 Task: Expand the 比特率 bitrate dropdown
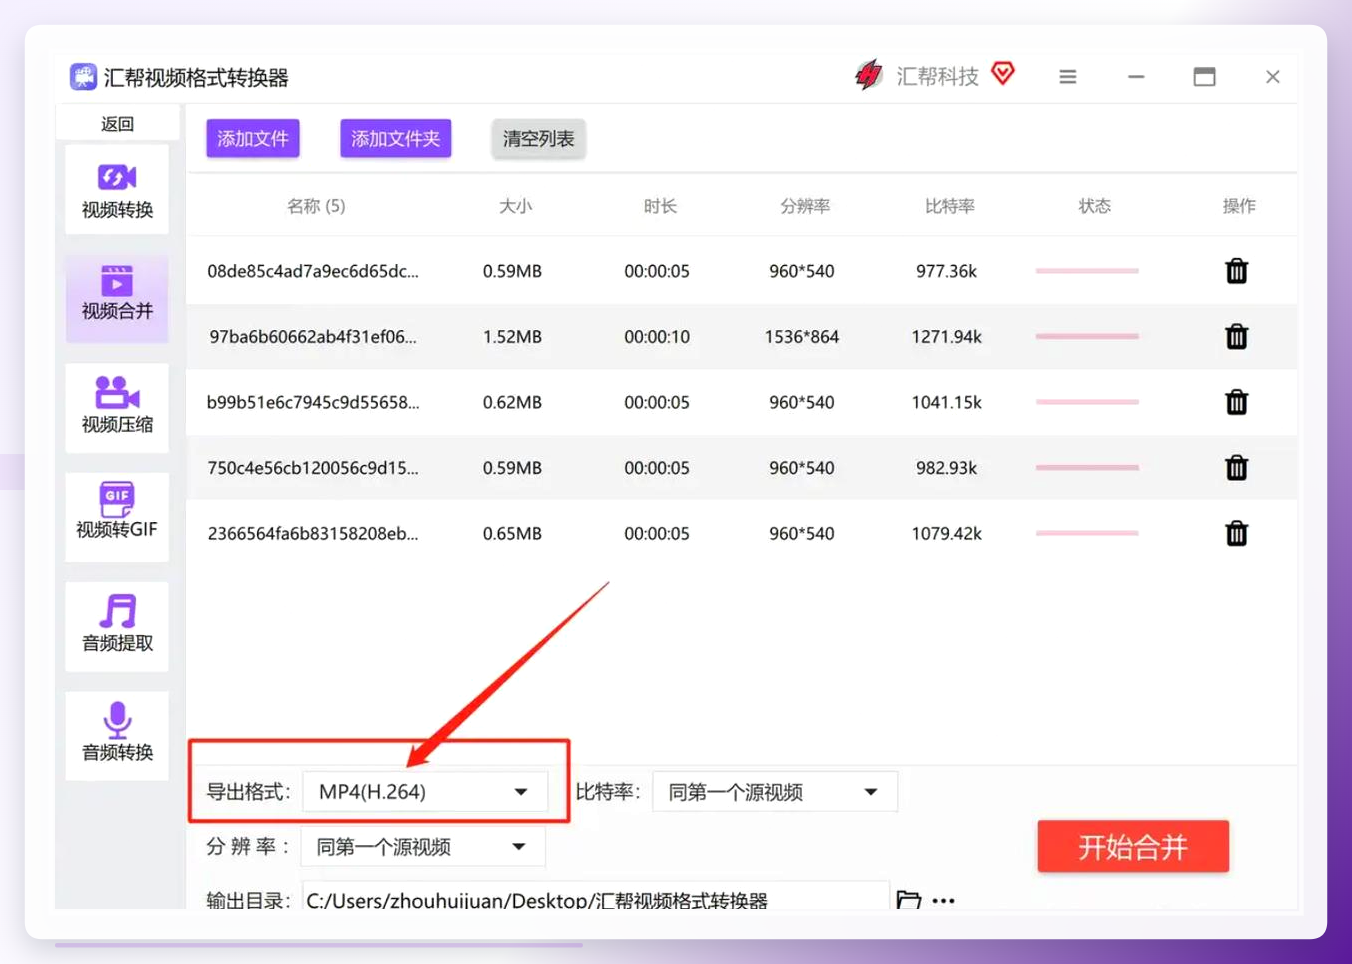[x=775, y=792]
